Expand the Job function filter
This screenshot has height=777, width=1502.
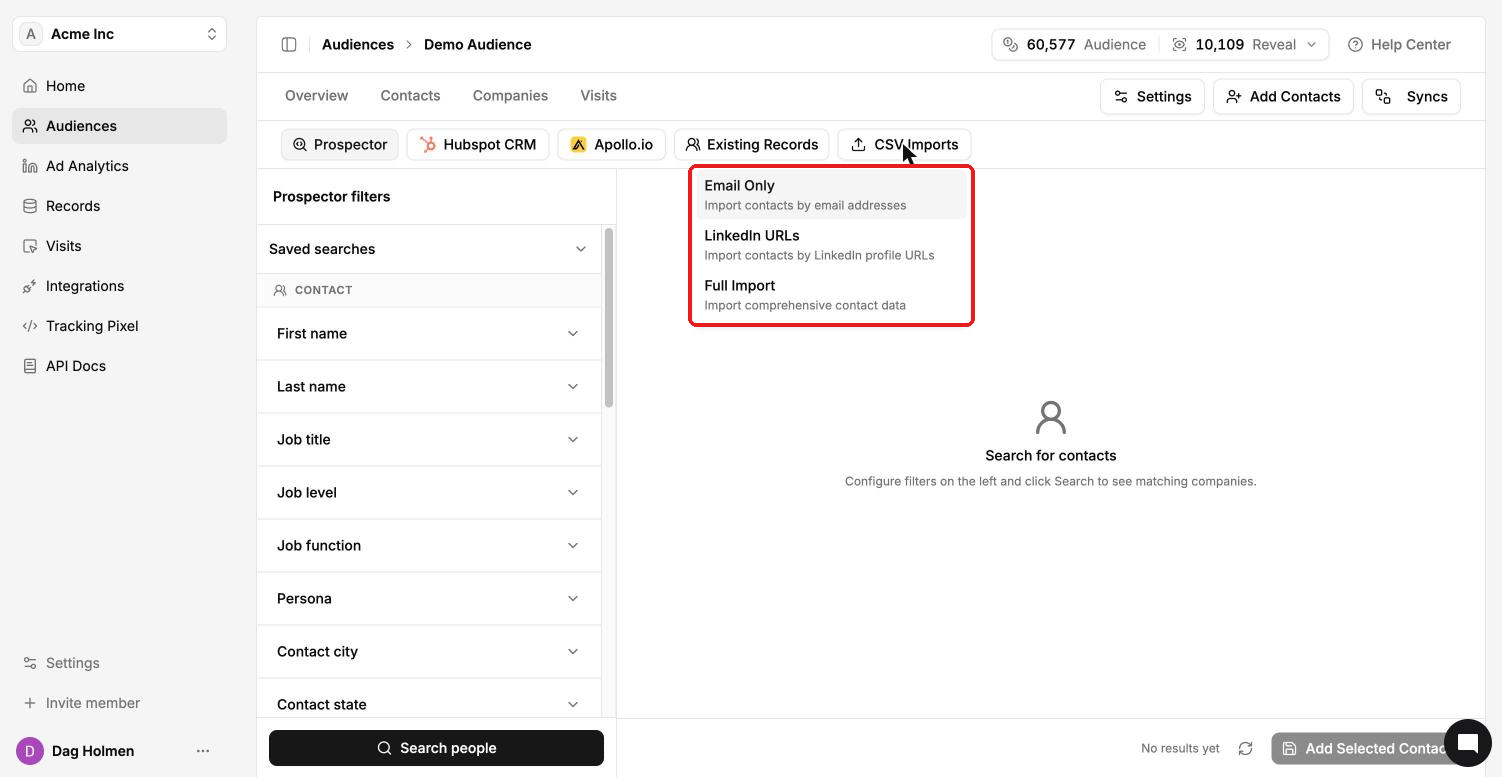[428, 545]
